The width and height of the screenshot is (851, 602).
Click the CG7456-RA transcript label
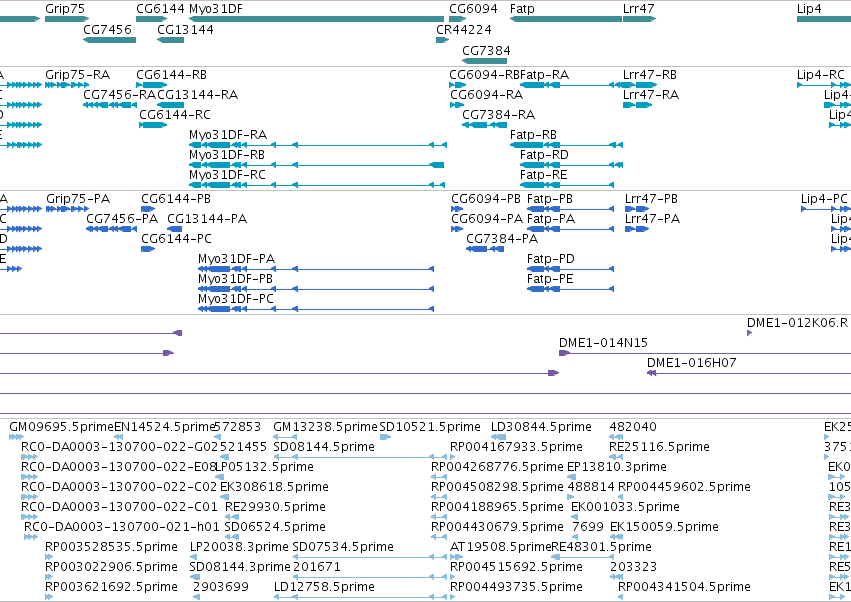pos(119,94)
